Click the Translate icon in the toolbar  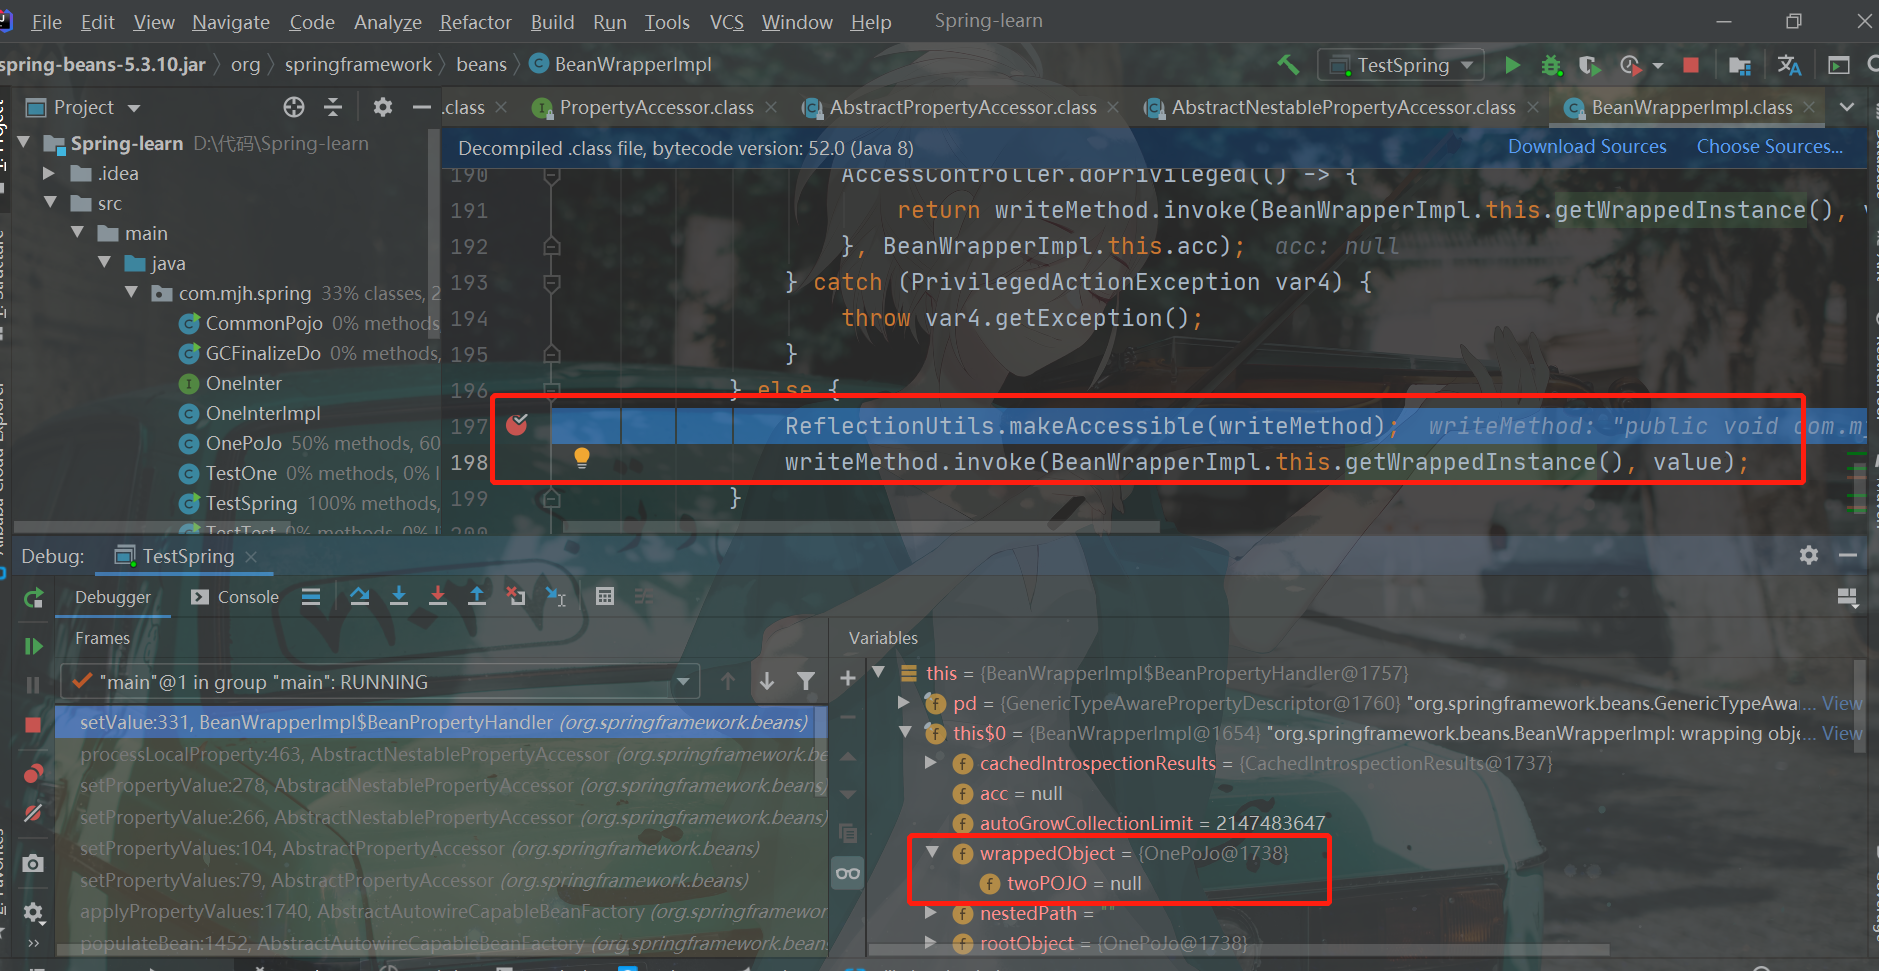1789,65
